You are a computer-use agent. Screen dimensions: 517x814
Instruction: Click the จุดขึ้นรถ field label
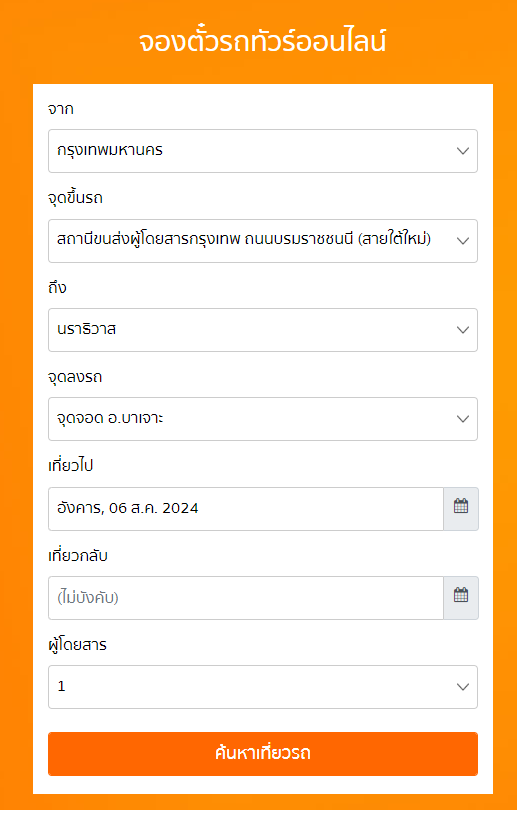[75, 198]
